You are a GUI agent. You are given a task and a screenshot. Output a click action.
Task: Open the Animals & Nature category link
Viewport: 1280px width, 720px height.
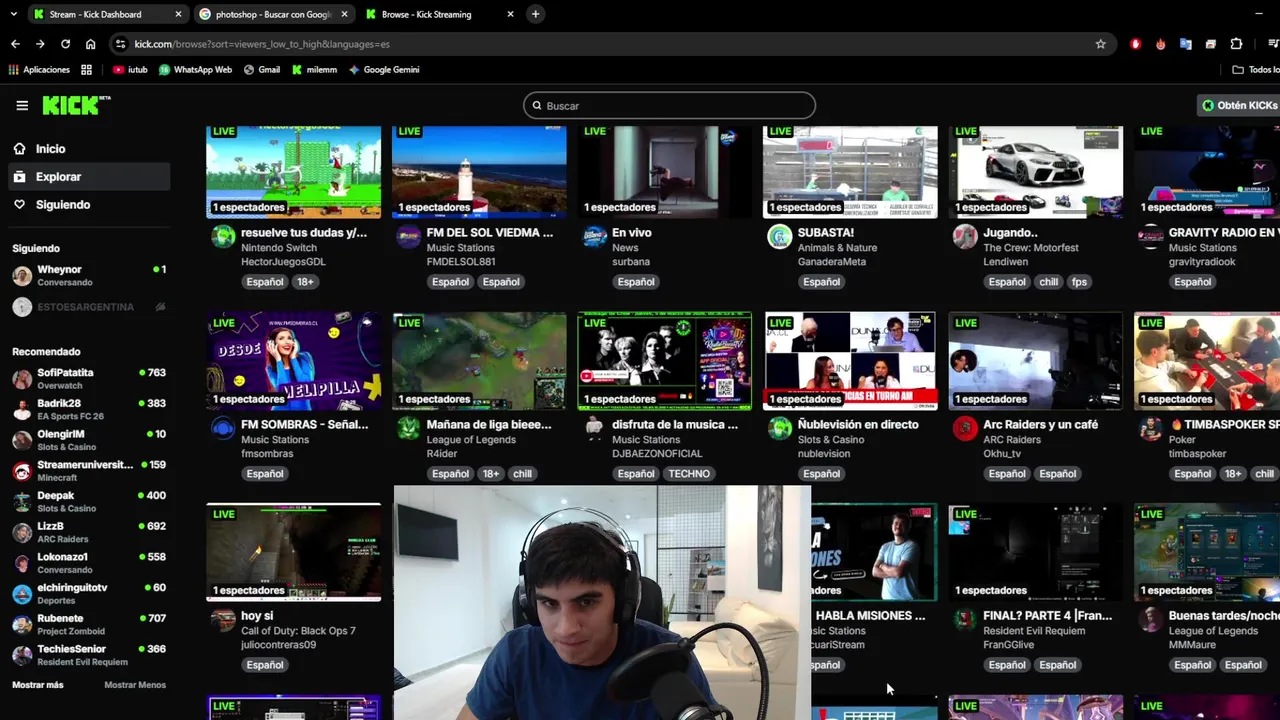pyautogui.click(x=837, y=248)
